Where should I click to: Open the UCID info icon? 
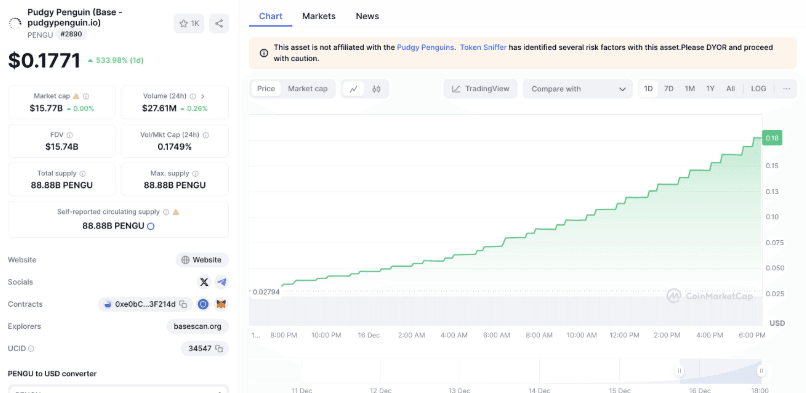click(31, 348)
